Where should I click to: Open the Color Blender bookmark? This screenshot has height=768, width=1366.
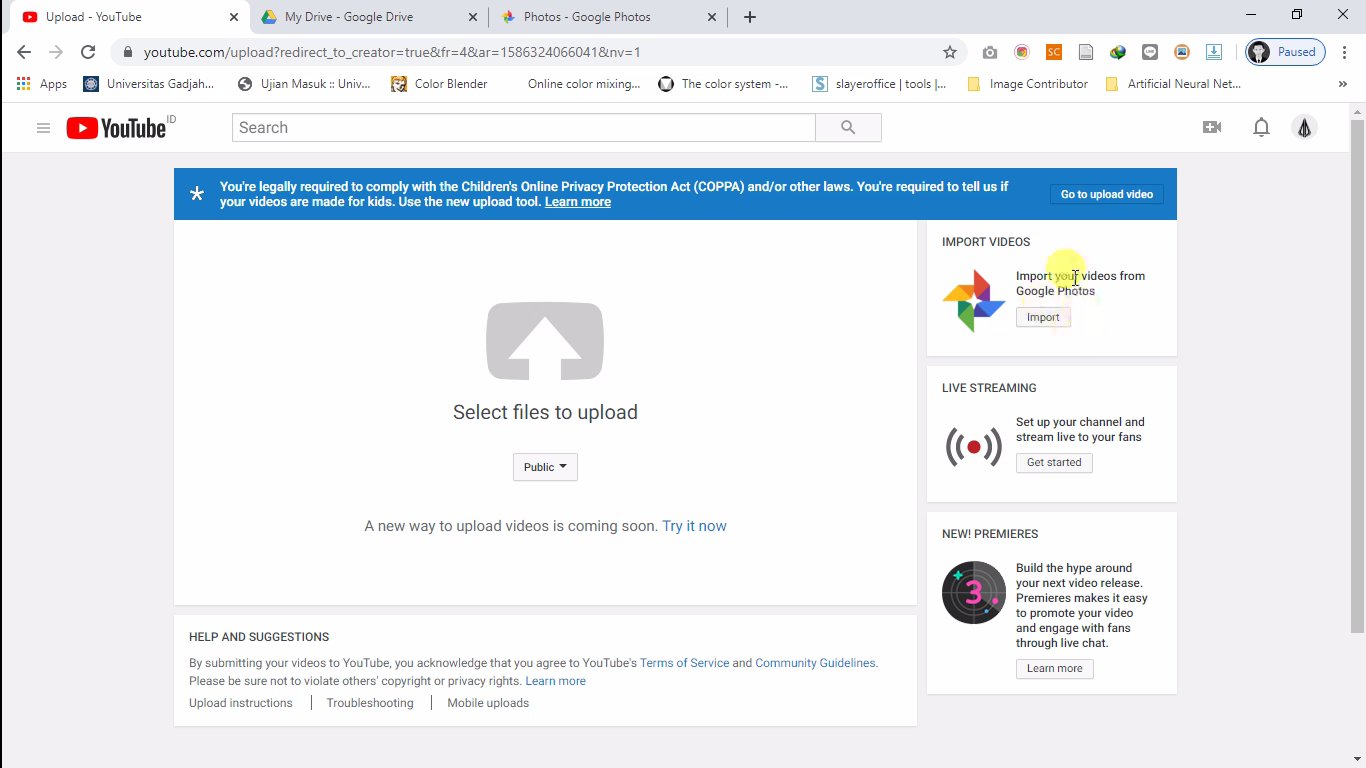tap(439, 84)
